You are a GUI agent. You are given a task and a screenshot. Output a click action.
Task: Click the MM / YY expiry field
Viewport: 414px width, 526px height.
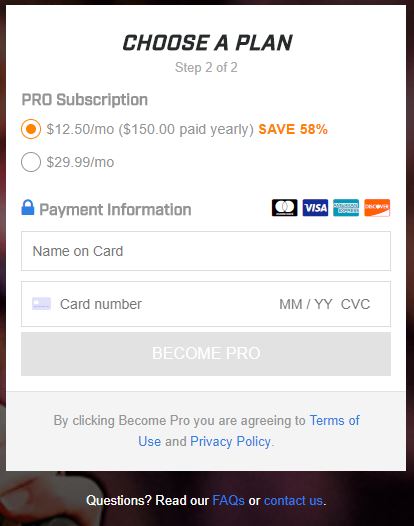point(306,304)
